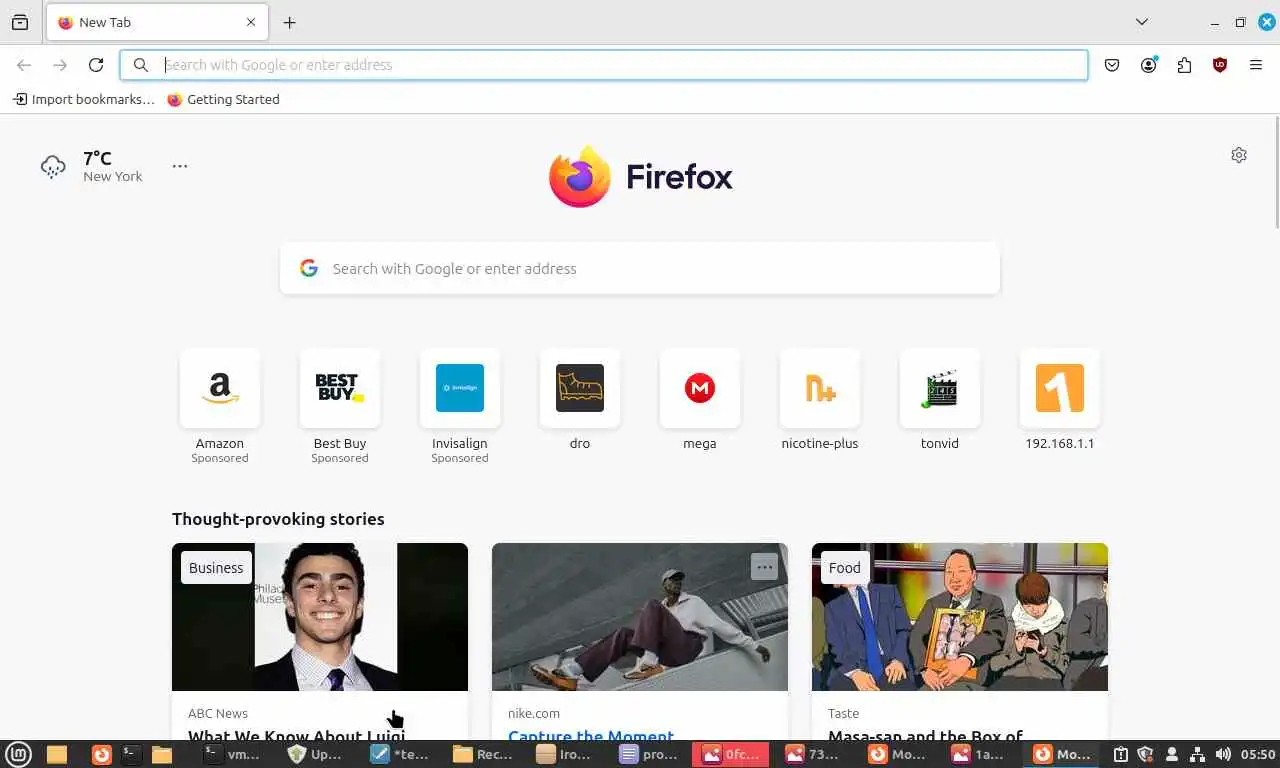The image size is (1280, 768).
Task: Launch Firefox from panel launcher
Action: click(101, 754)
